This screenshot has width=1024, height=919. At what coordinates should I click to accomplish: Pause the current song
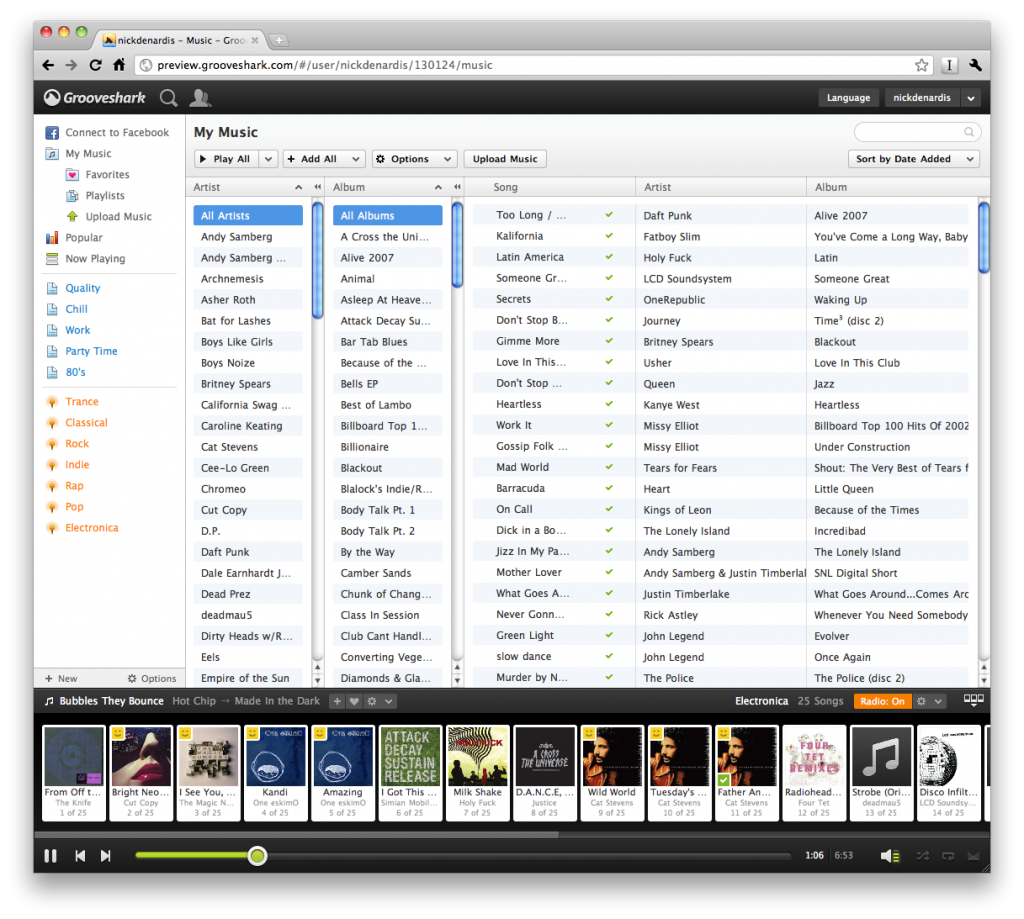point(50,856)
